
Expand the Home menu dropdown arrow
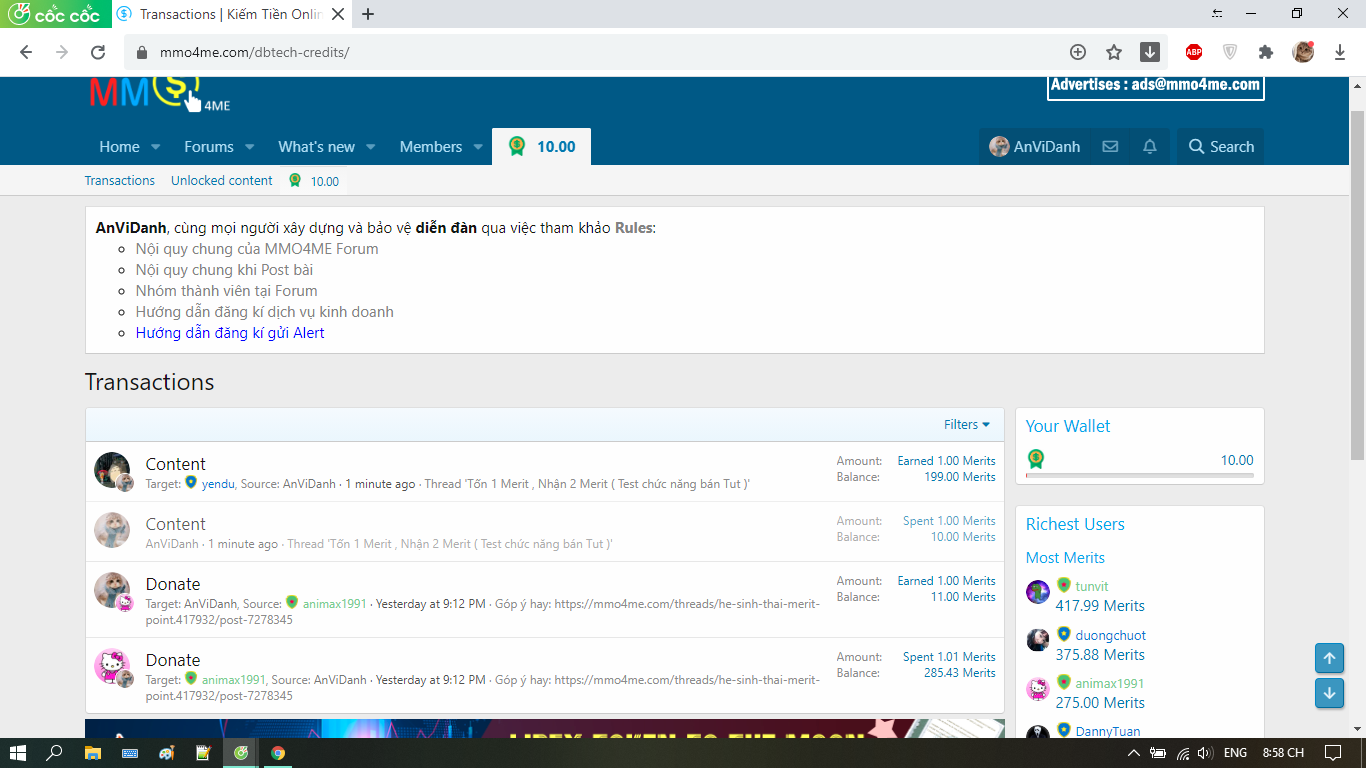(156, 146)
